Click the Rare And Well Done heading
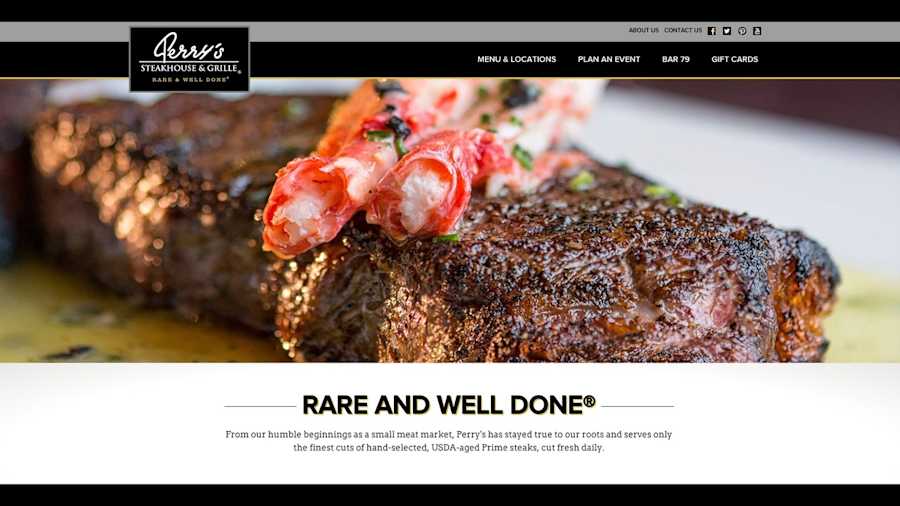 [x=449, y=405]
